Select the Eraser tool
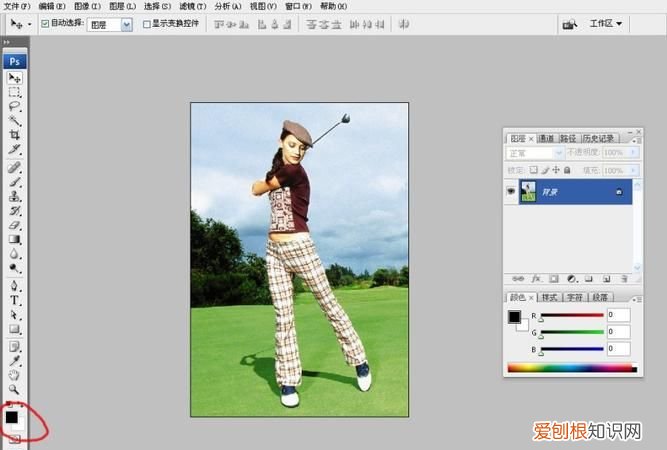 point(15,225)
